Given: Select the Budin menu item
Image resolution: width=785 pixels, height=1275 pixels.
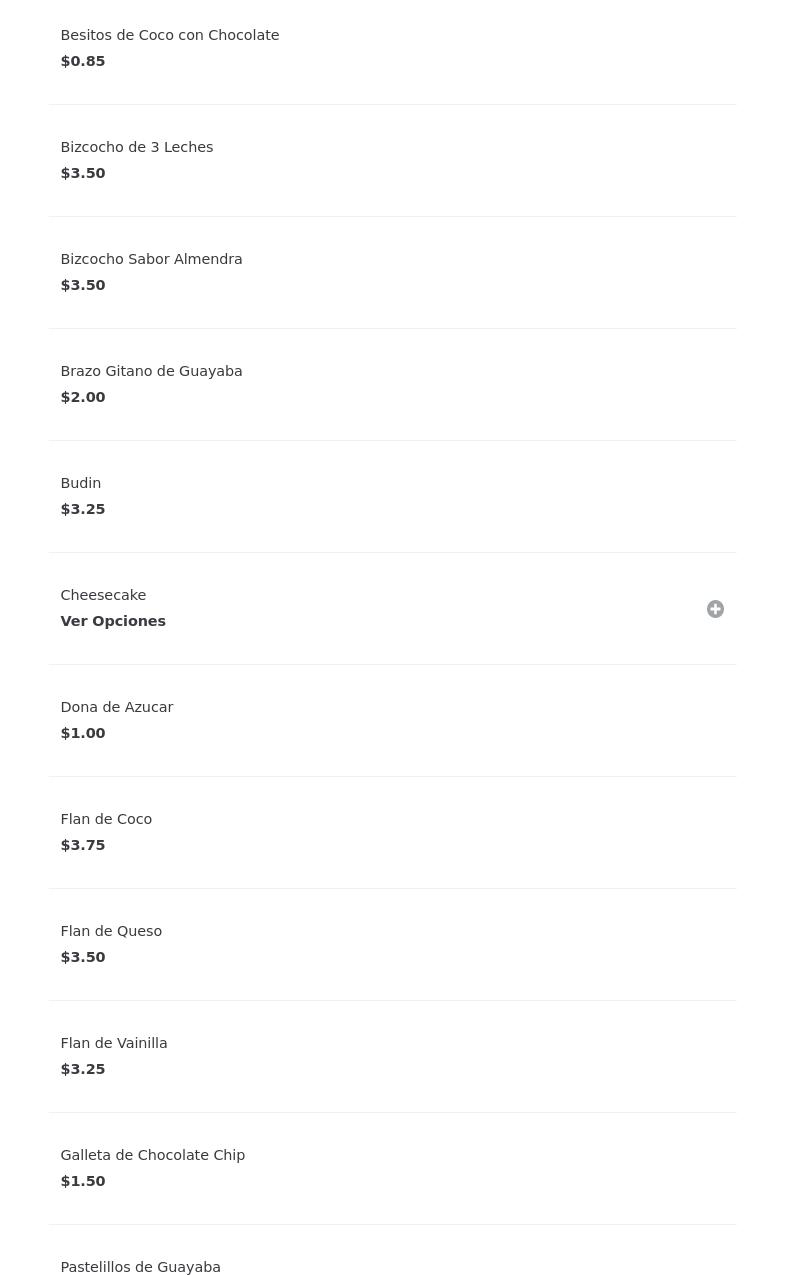Looking at the screenshot, I should (x=392, y=496).
